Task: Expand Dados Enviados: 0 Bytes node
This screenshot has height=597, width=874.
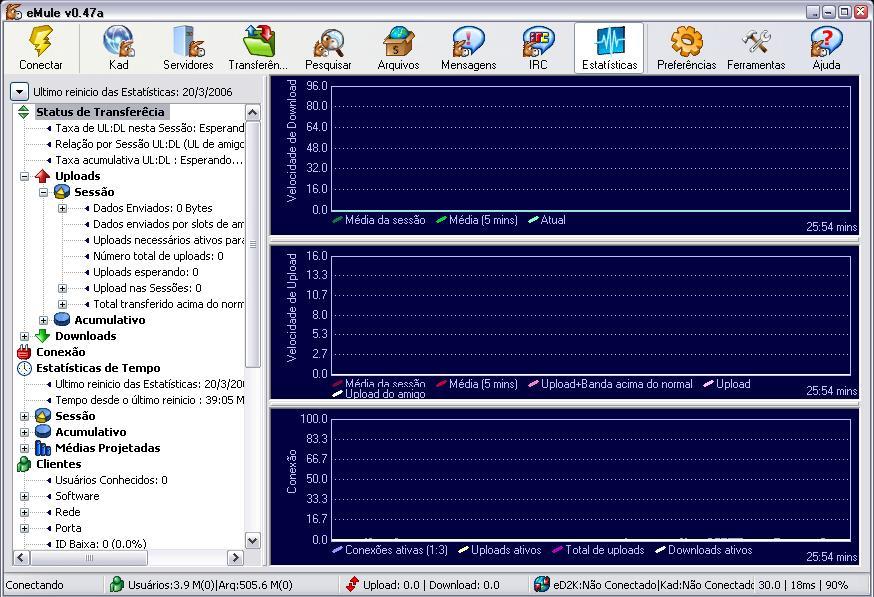Action: pos(62,208)
